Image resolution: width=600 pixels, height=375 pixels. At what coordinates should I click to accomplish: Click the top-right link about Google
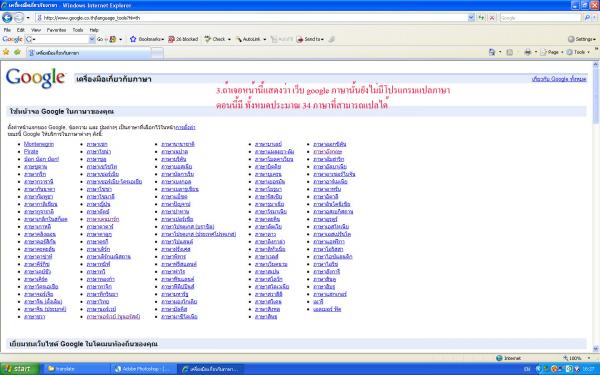click(x=559, y=79)
